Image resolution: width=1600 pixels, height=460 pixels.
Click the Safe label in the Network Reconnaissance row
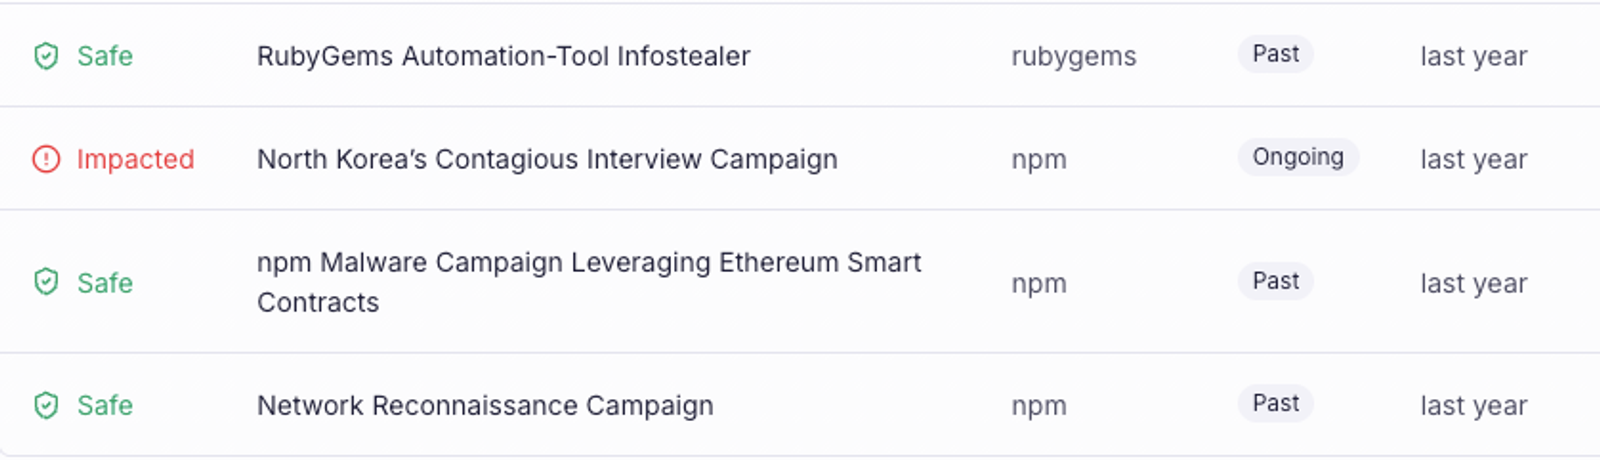105,405
